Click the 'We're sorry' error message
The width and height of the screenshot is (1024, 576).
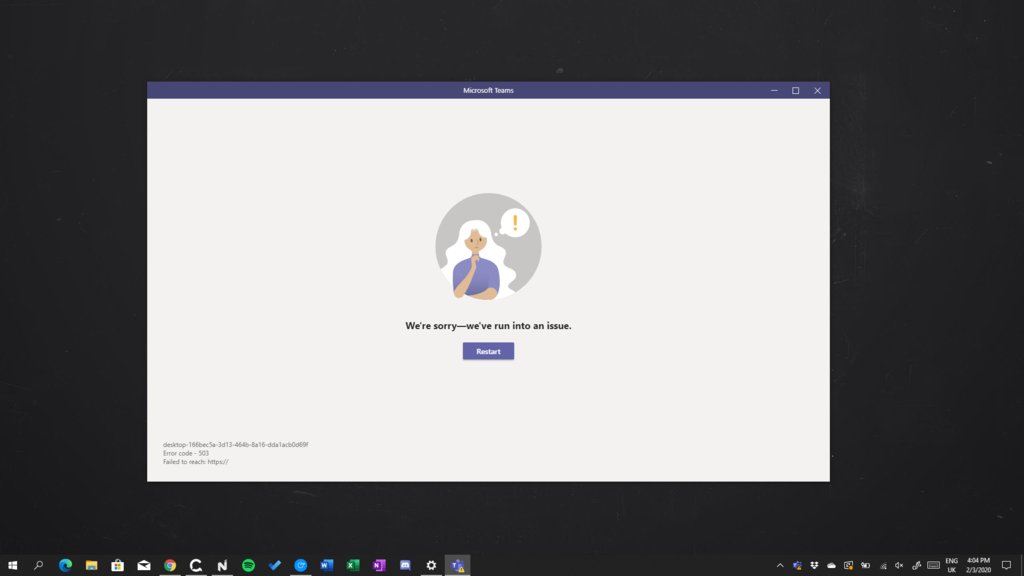(488, 326)
